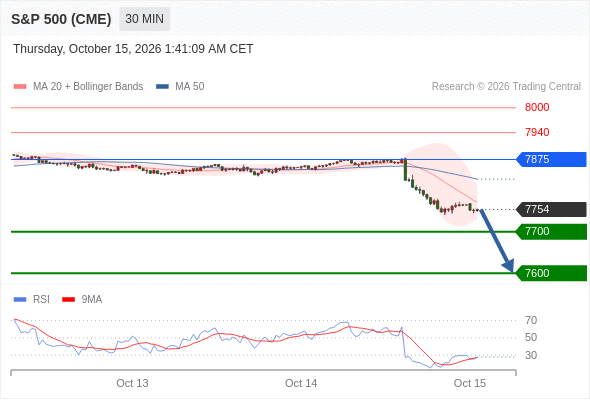Click the RSI legend label
Viewport: 590px width, 400px height.
click(x=41, y=300)
